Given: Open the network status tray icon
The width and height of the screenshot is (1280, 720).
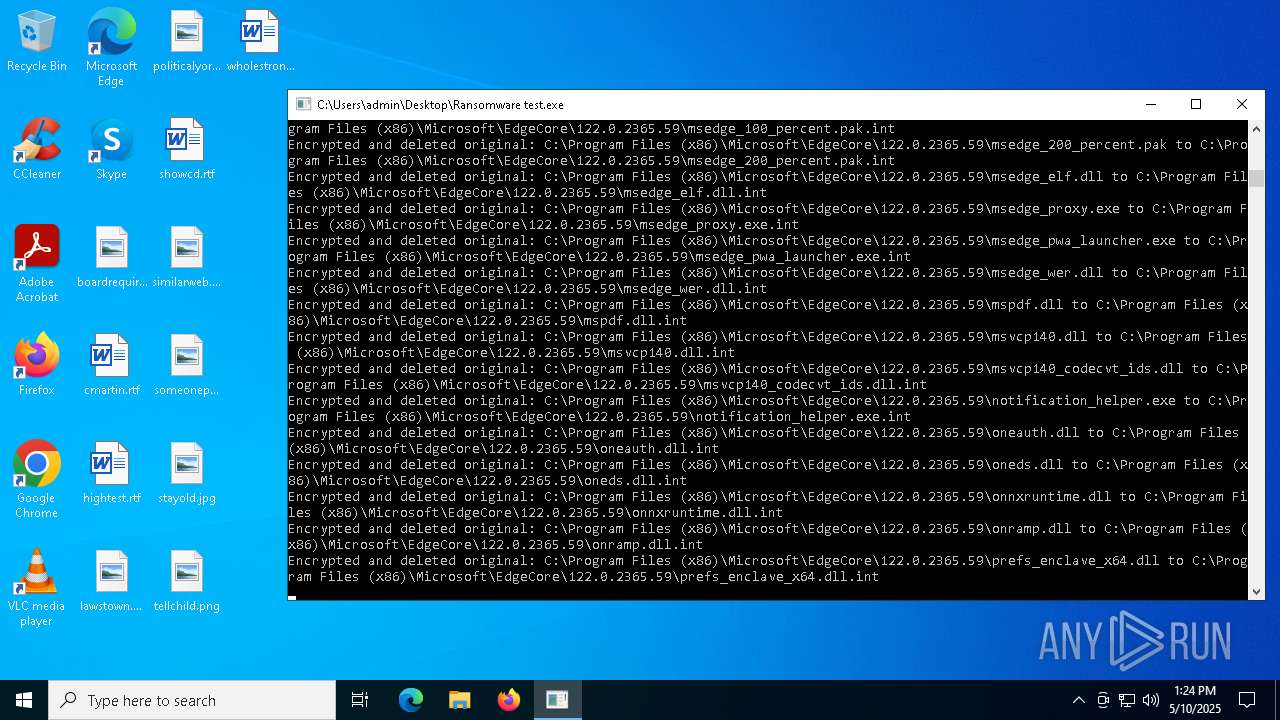Looking at the screenshot, I should click(1127, 700).
